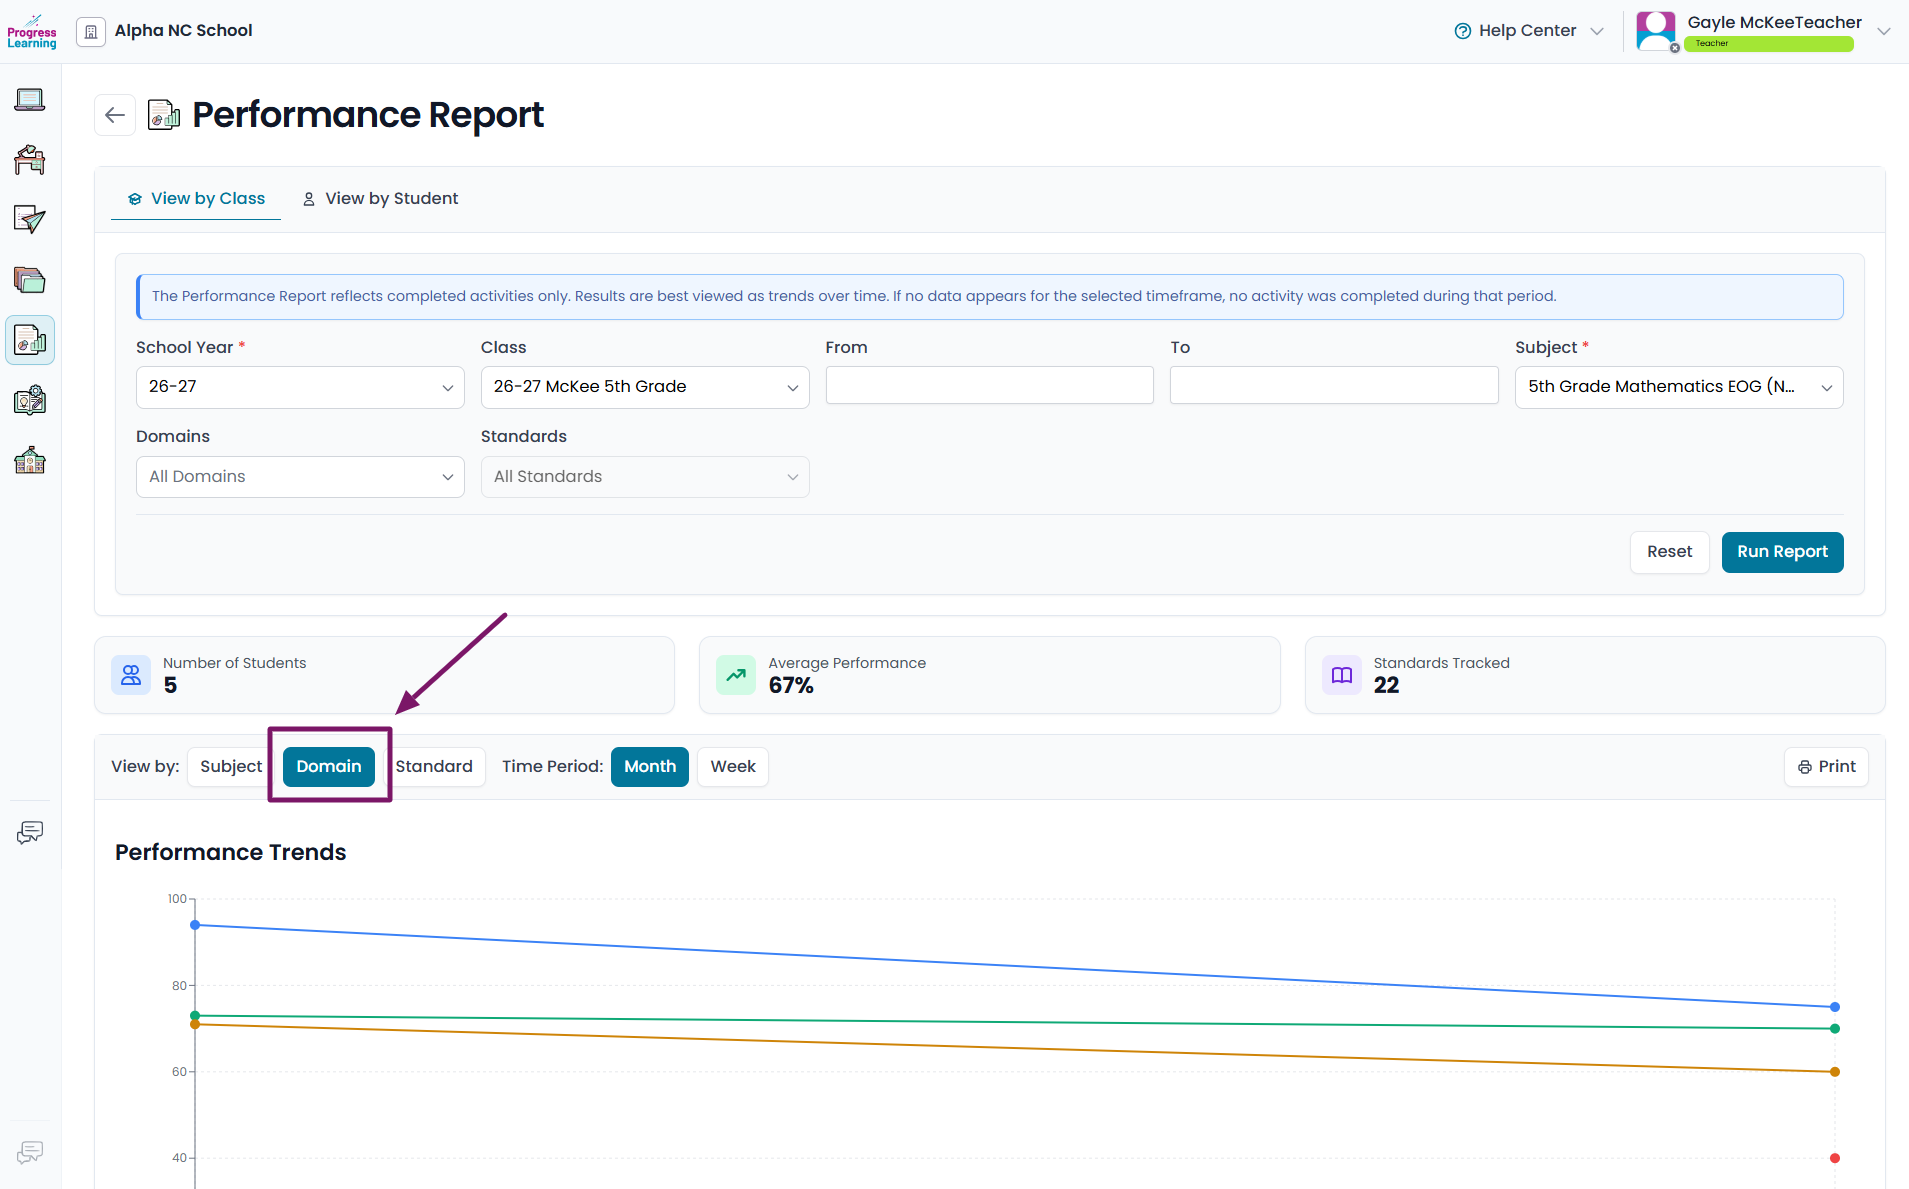Open the teacher desk sidebar icon

tap(30, 160)
